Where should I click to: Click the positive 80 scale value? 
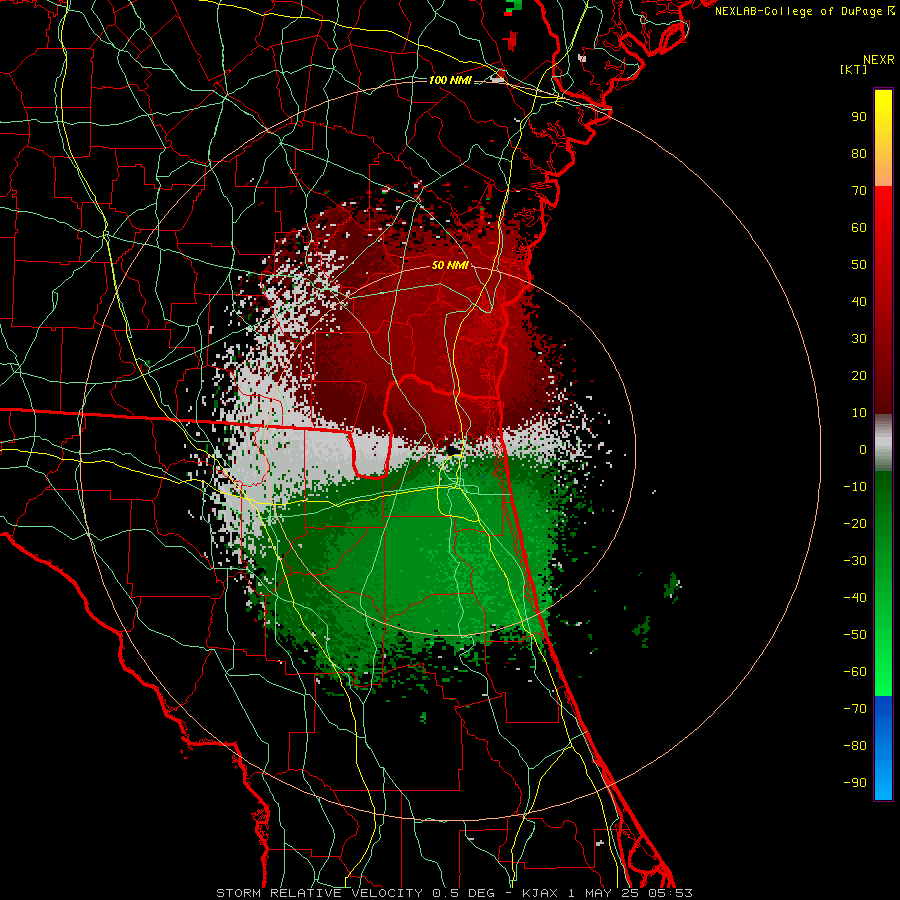coord(859,154)
